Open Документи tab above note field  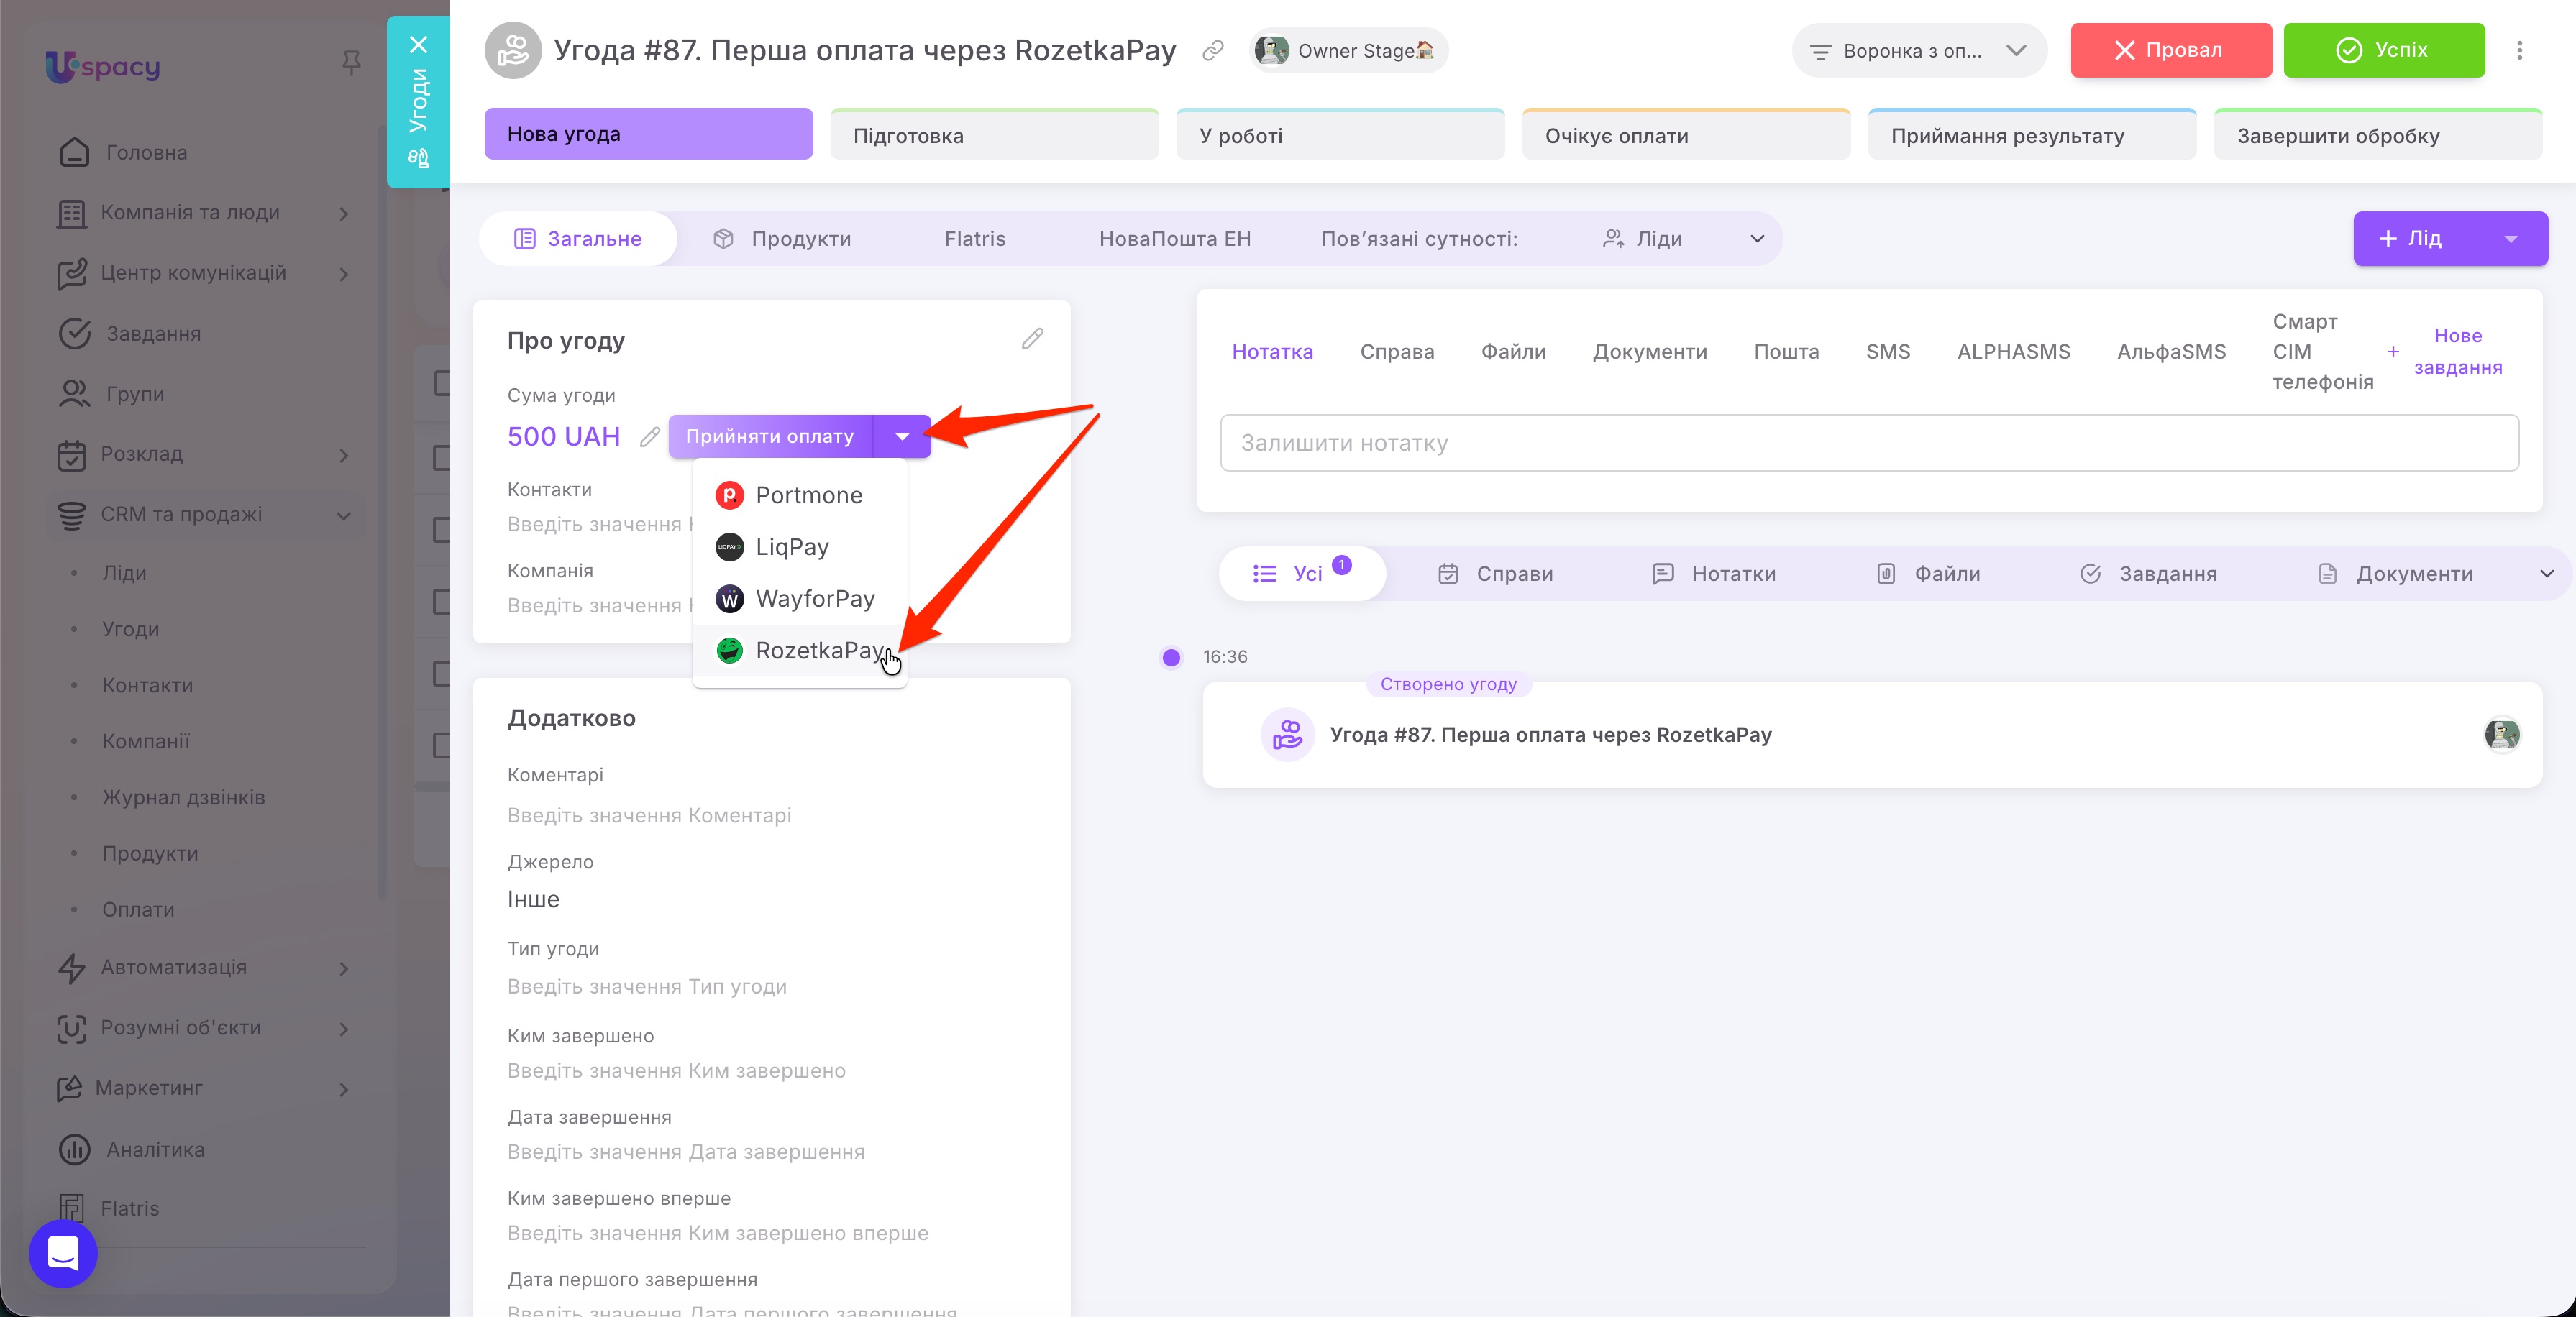1650,352
